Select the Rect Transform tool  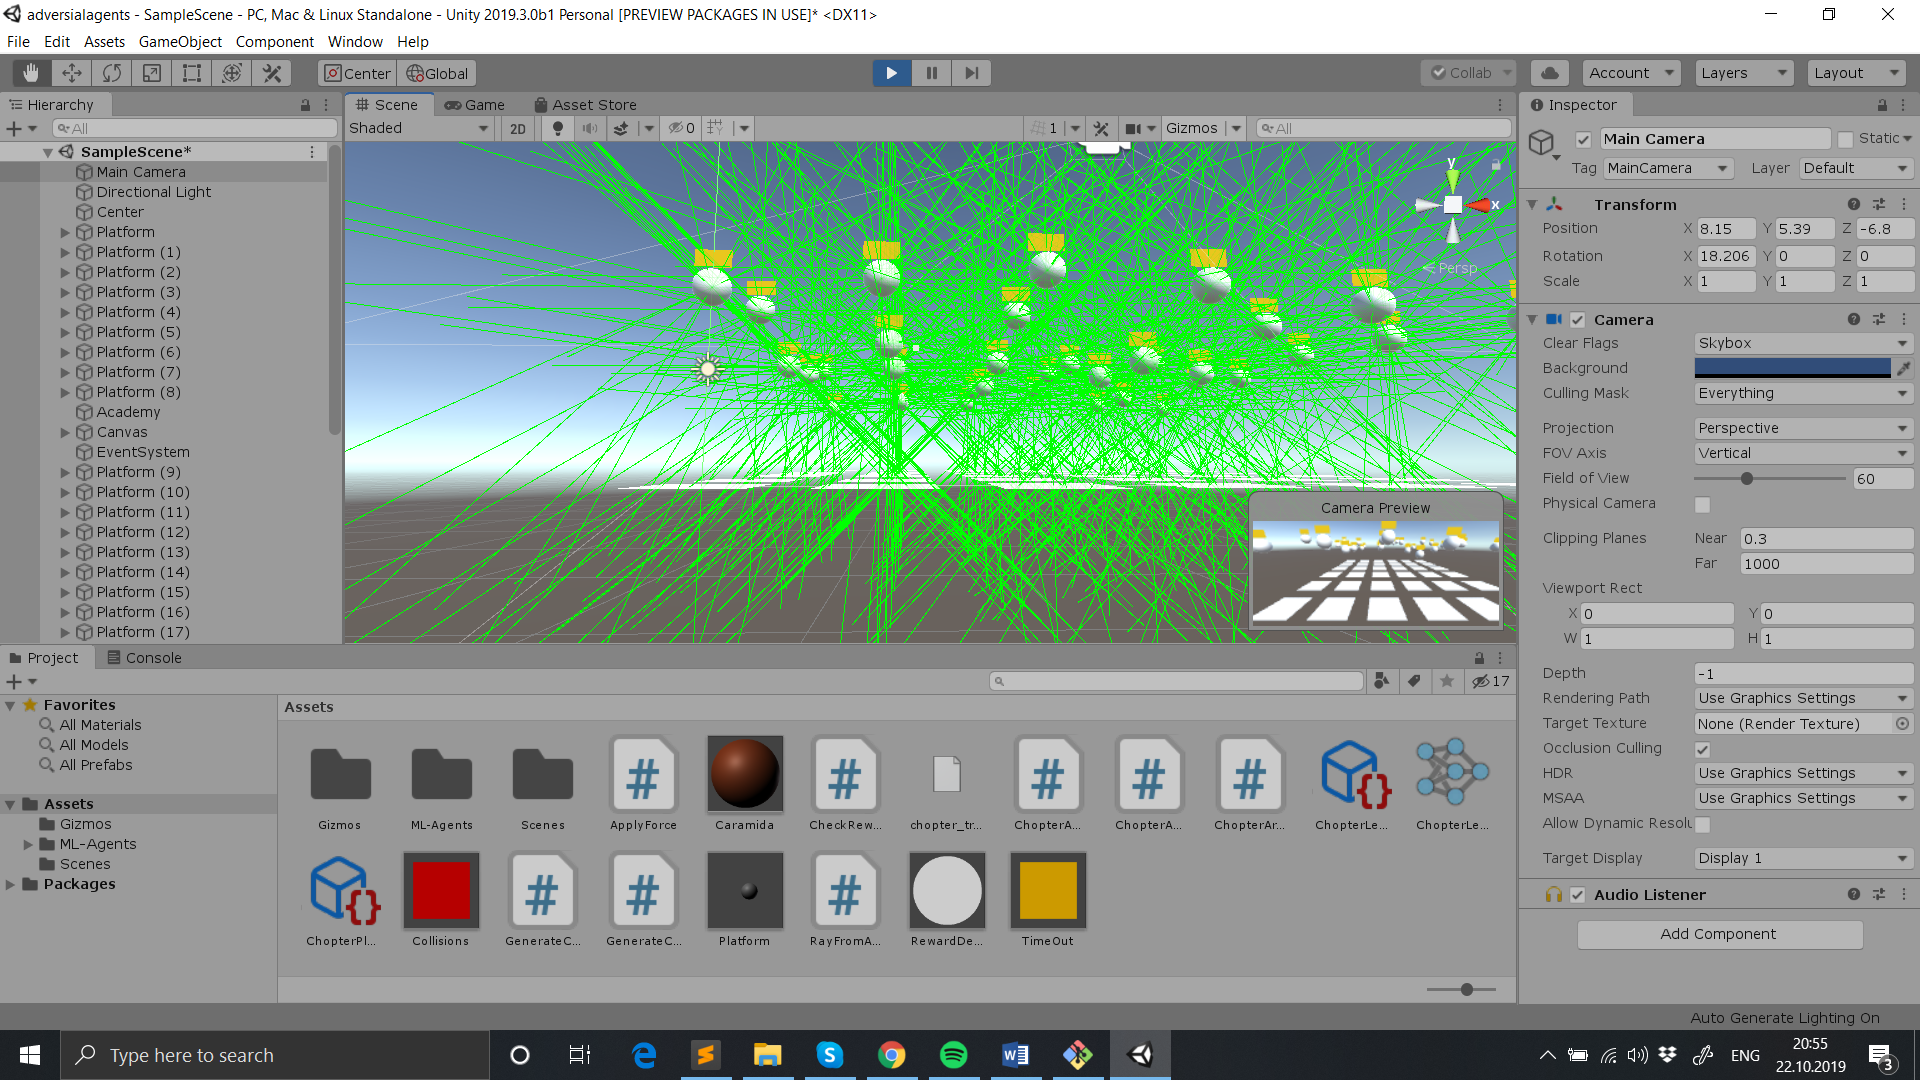coord(191,72)
